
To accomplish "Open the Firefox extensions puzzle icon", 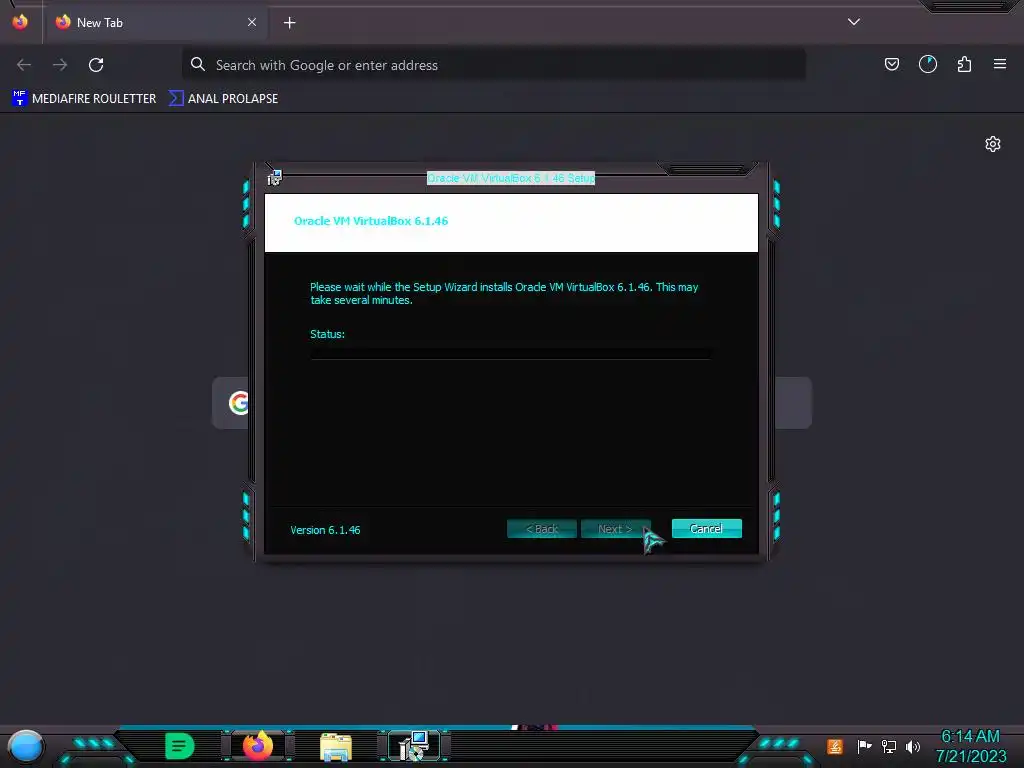I will (964, 64).
